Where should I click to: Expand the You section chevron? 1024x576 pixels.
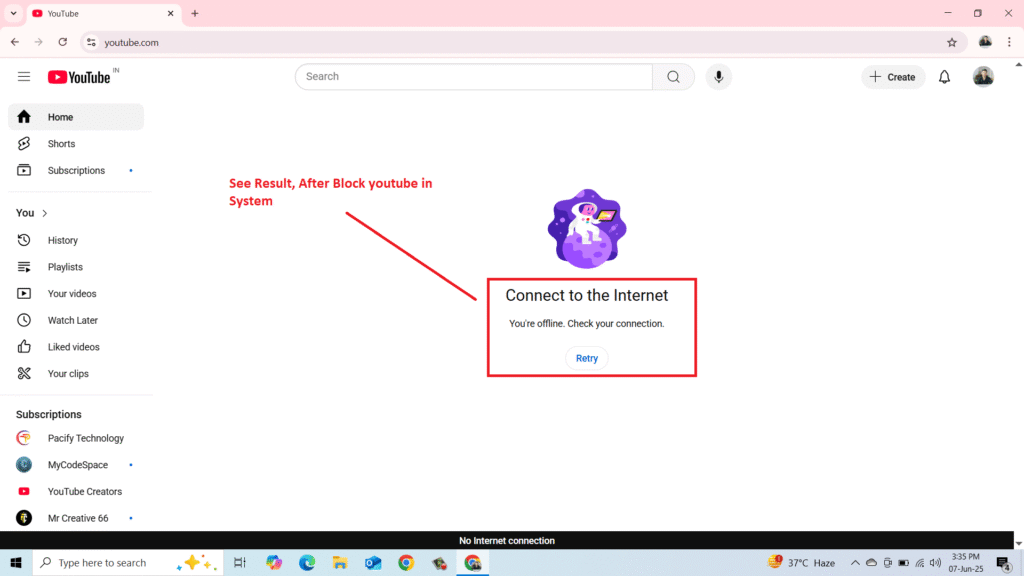click(44, 214)
